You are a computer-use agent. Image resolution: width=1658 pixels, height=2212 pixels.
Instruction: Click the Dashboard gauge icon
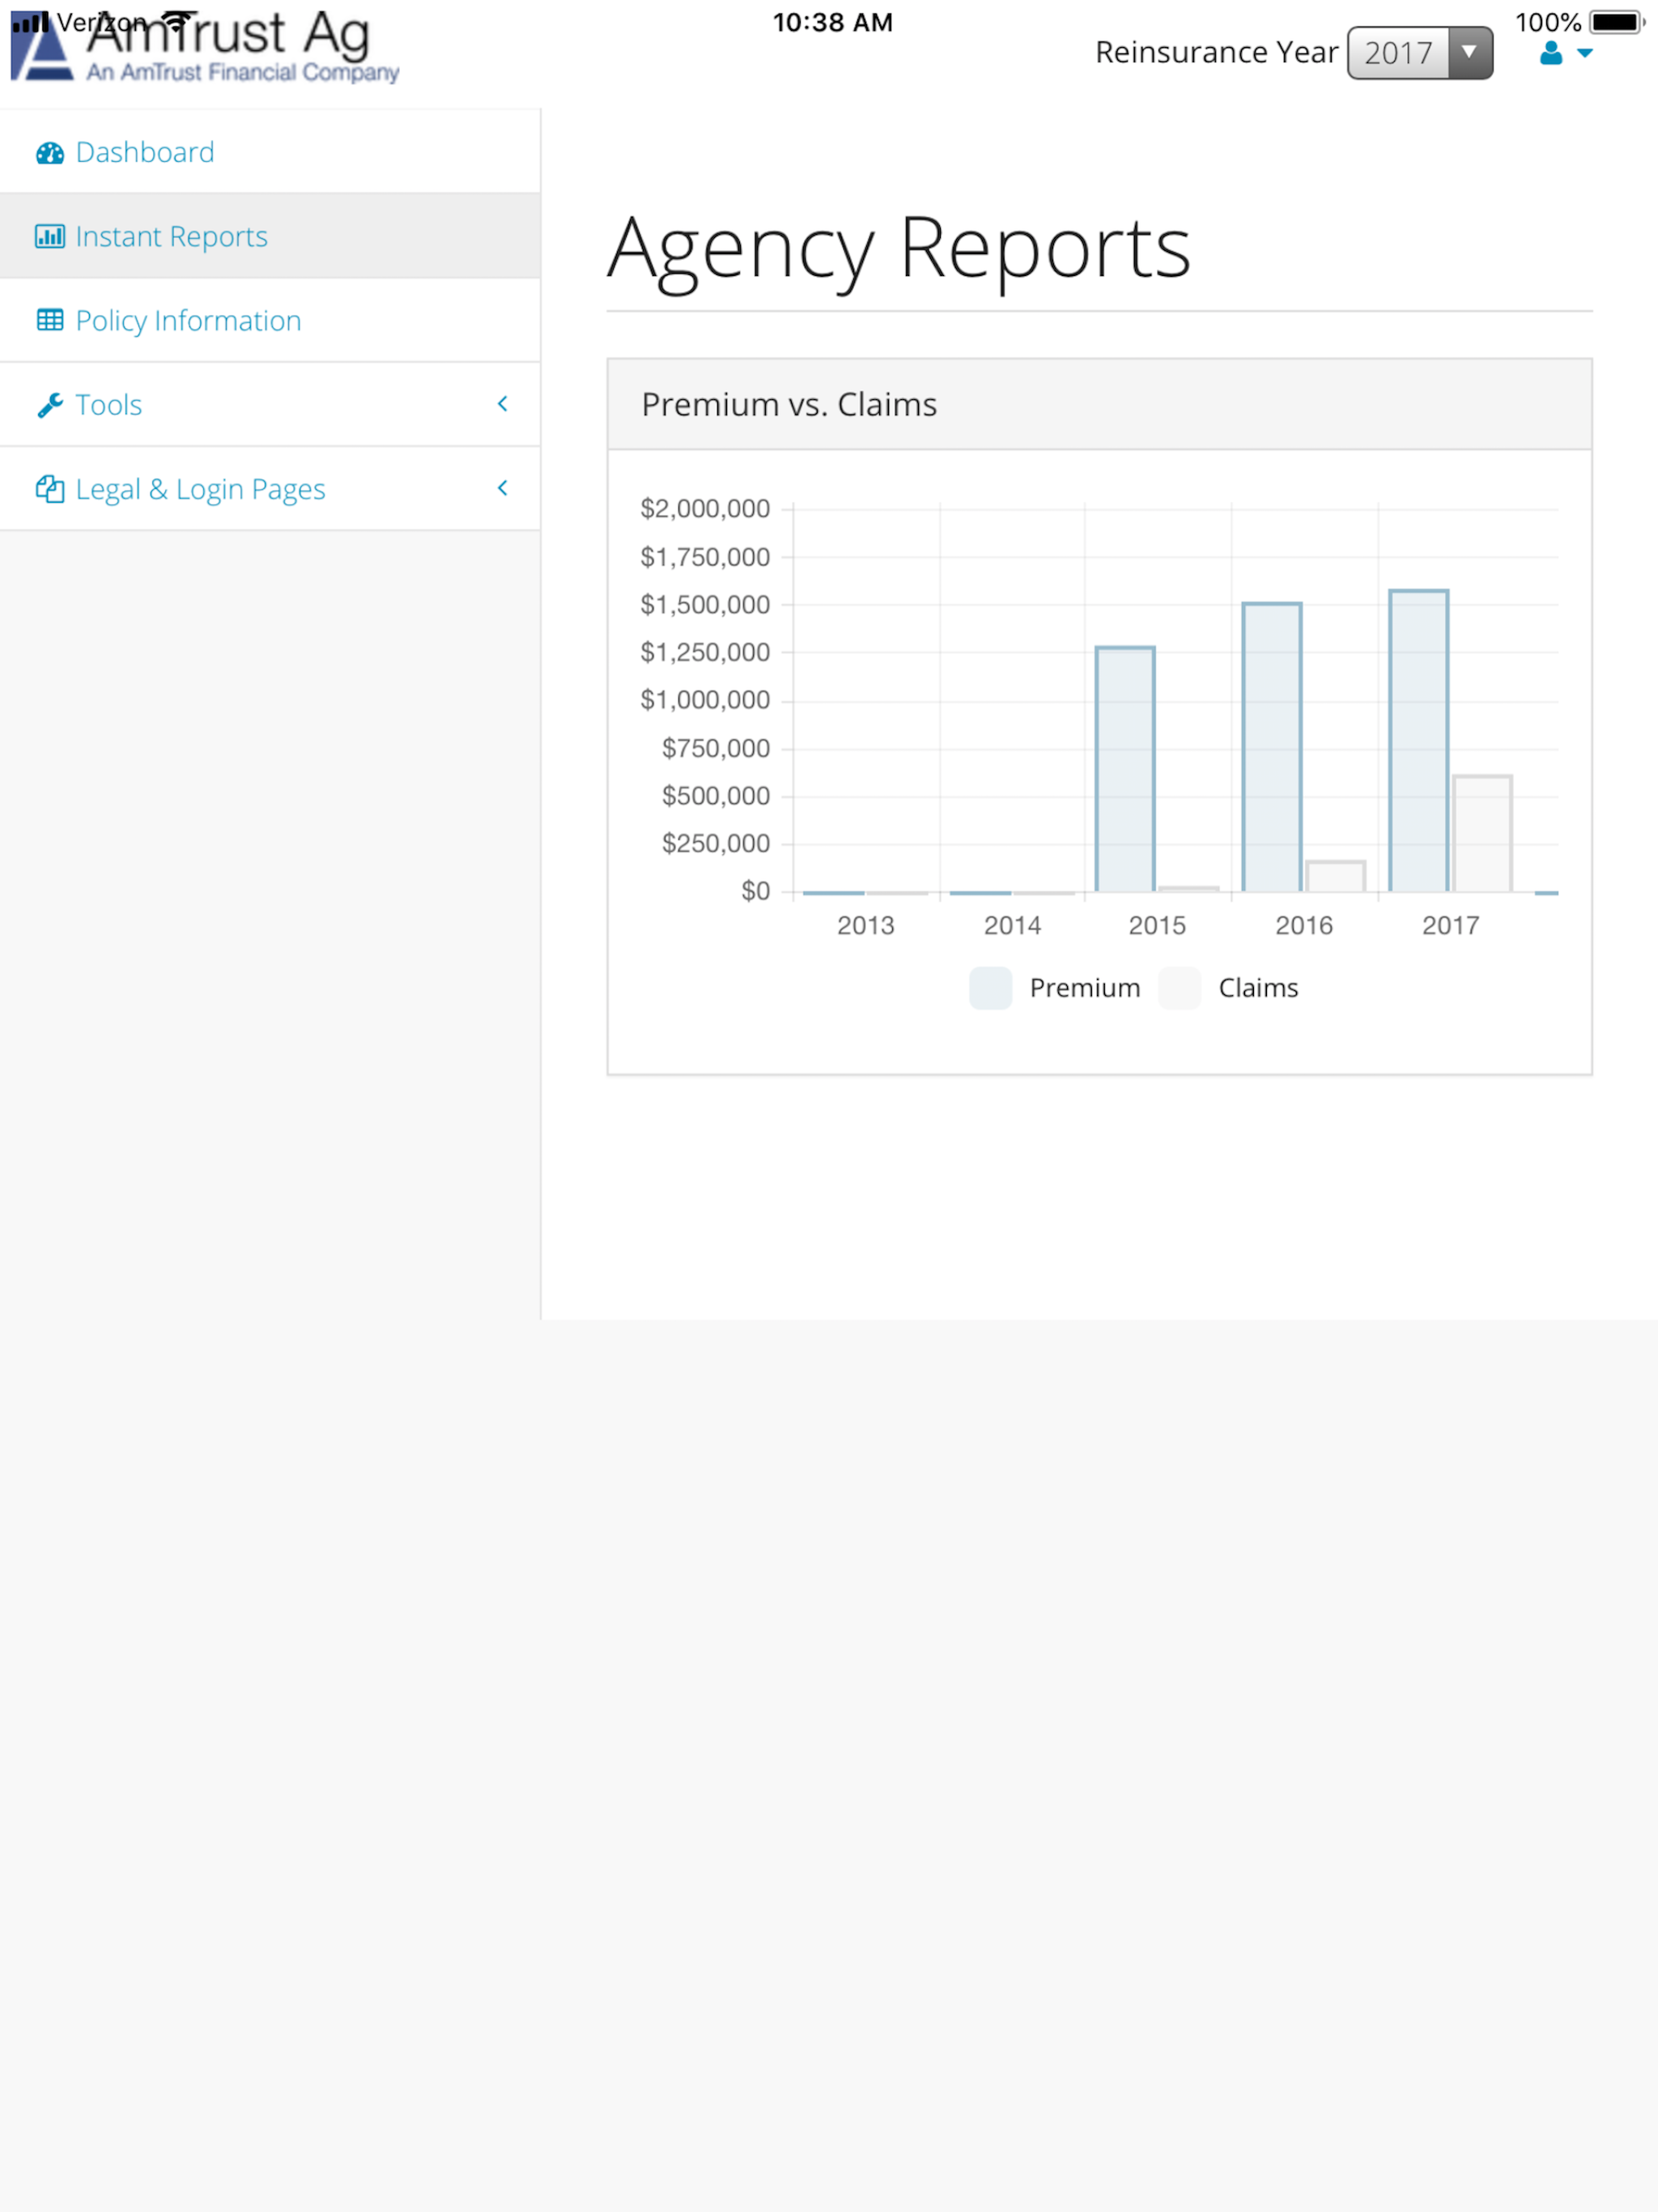click(50, 153)
